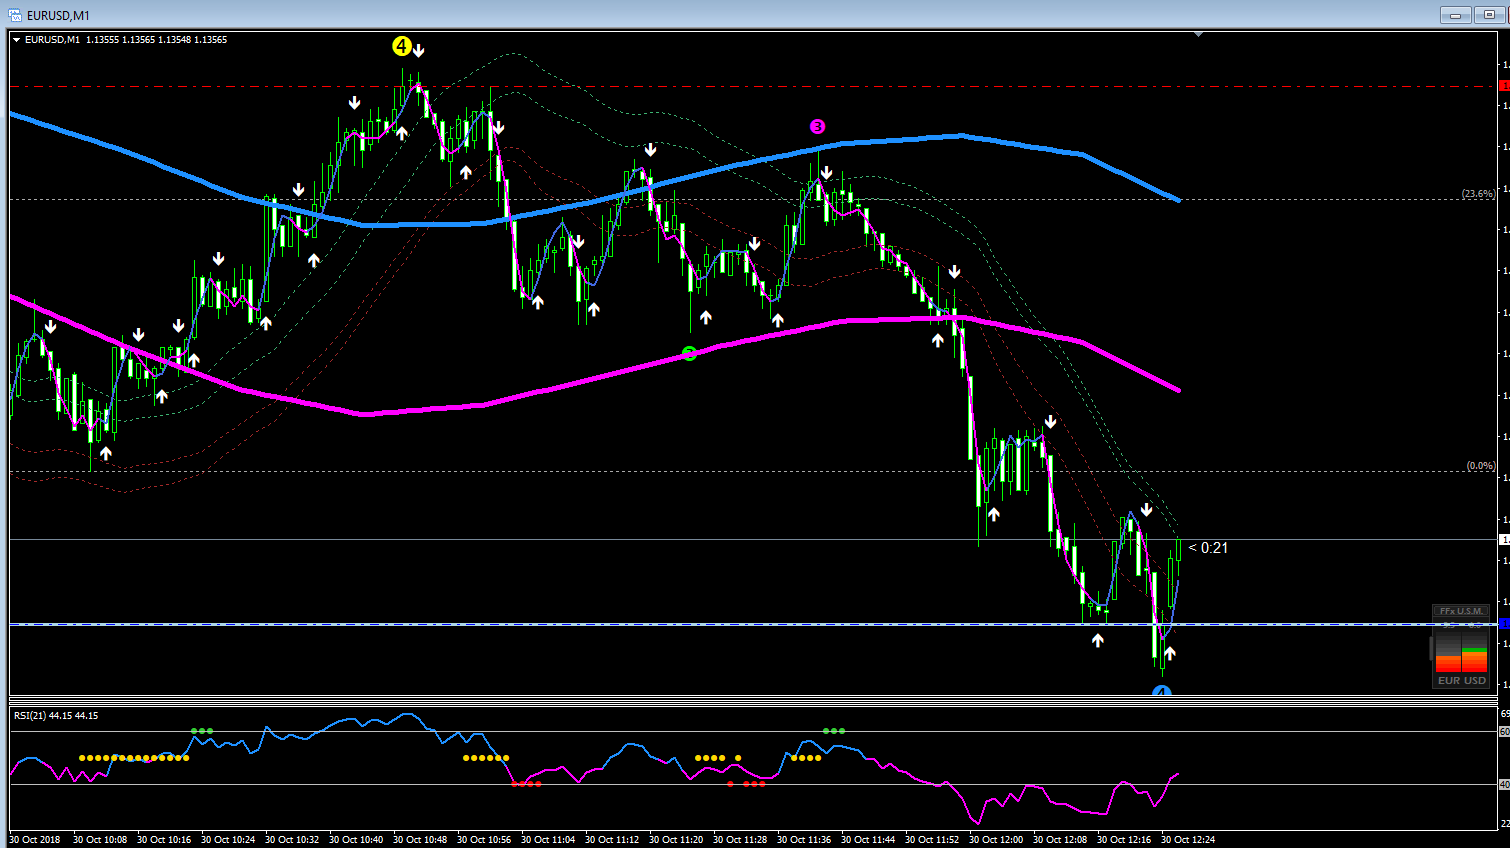Select the RSI(21) indicator label
The width and height of the screenshot is (1510, 848).
(56, 716)
